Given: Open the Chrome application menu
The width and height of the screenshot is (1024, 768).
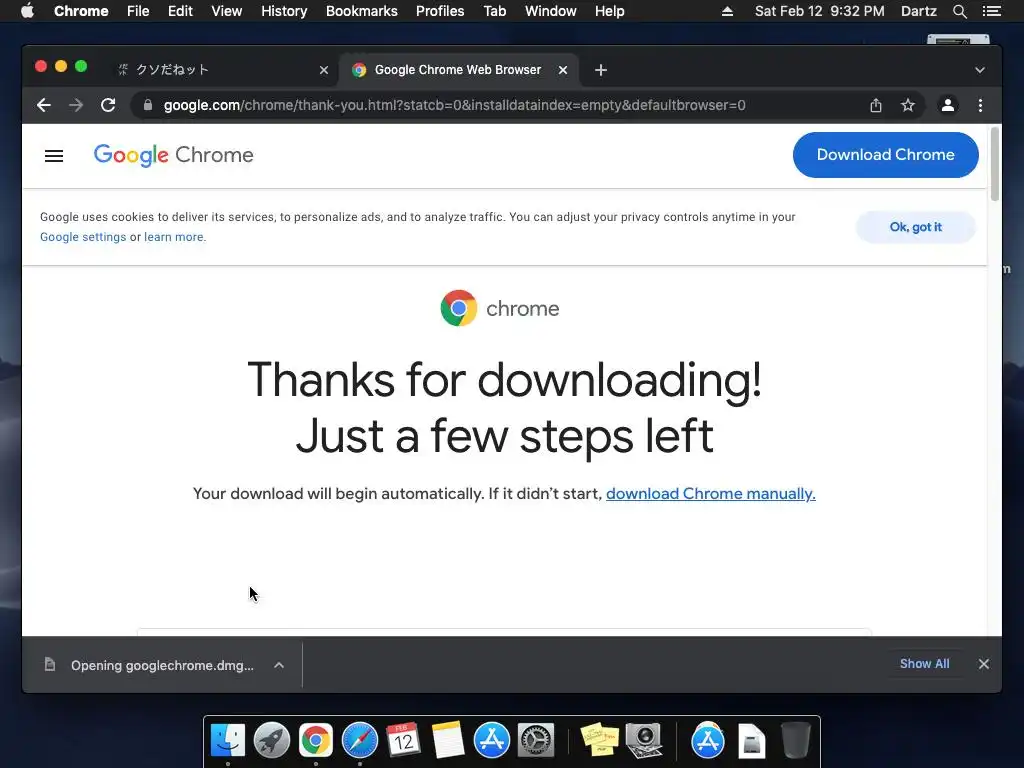Looking at the screenshot, I should pyautogui.click(x=81, y=11).
